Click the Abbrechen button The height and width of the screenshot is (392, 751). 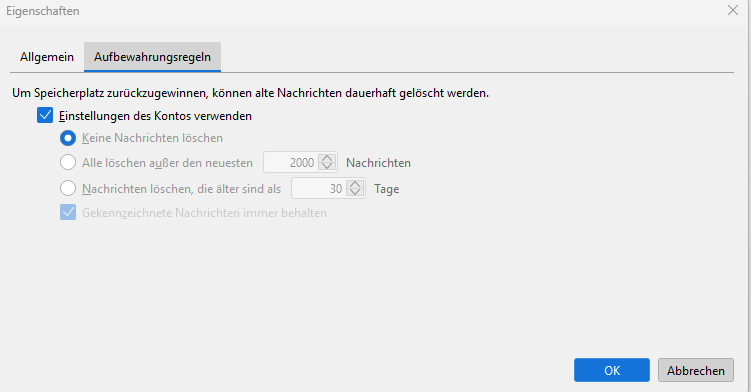[695, 370]
